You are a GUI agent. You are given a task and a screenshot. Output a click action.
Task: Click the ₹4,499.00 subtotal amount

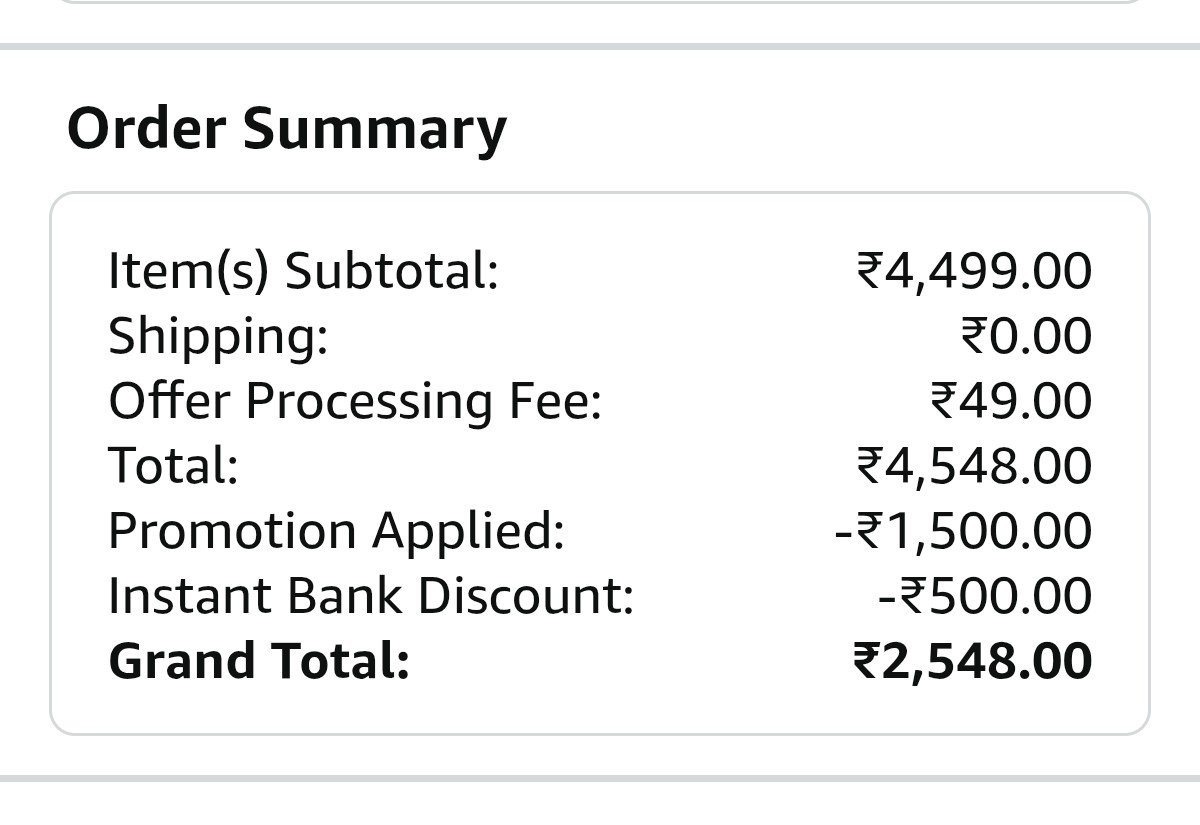point(974,270)
